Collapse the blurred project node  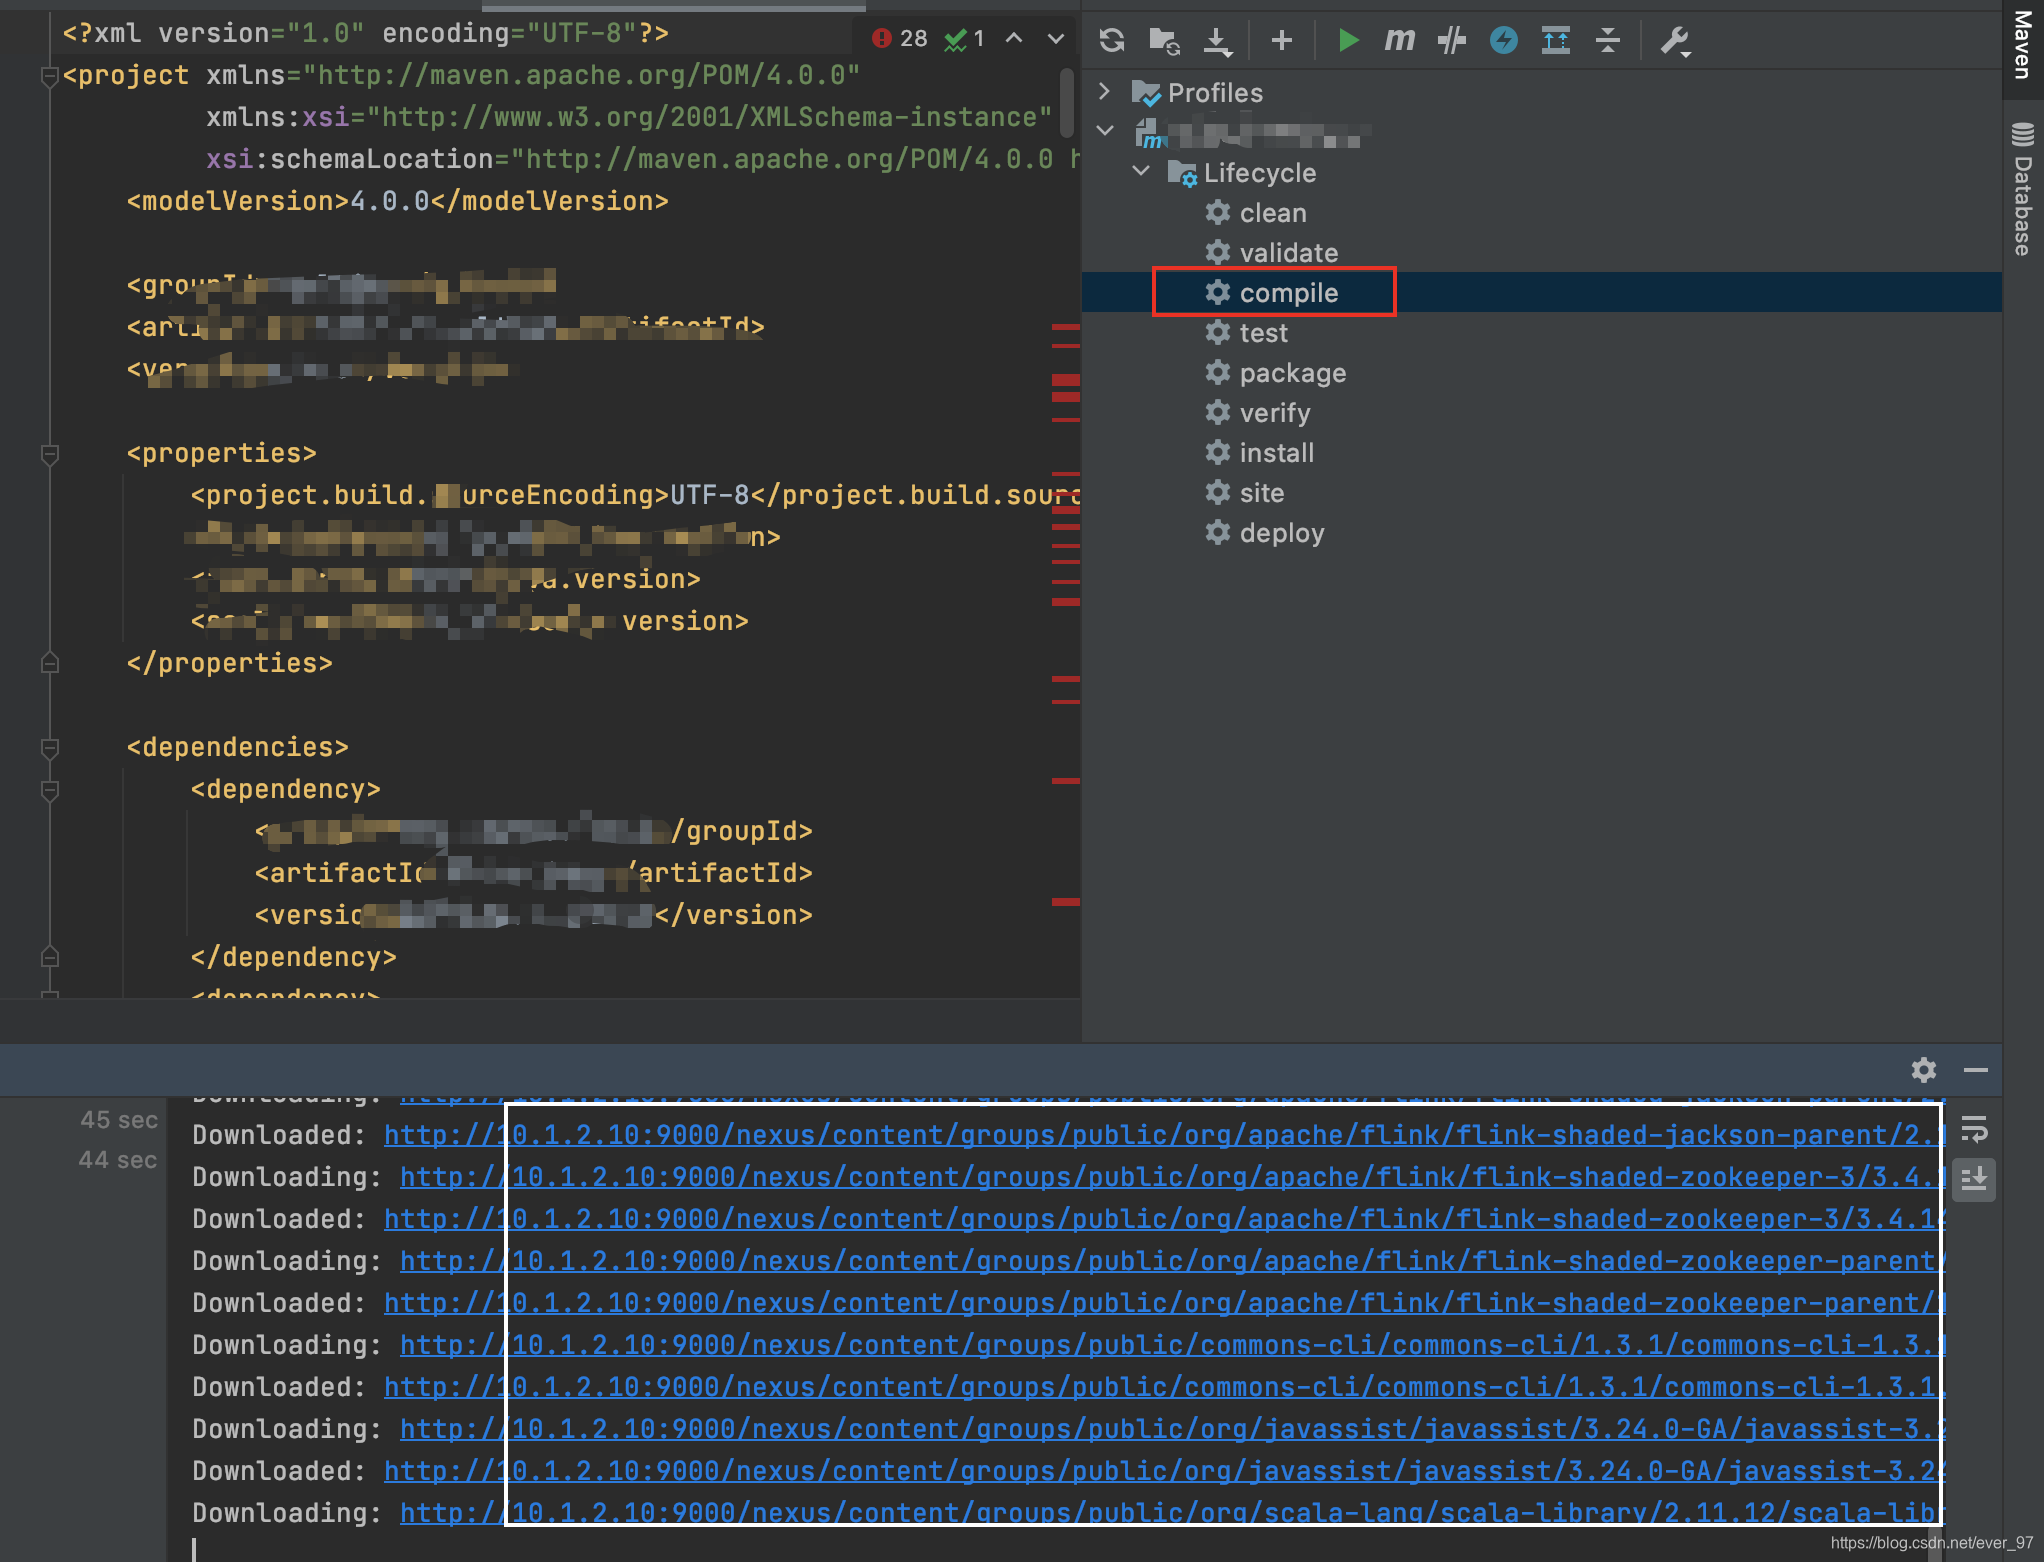tap(1104, 131)
